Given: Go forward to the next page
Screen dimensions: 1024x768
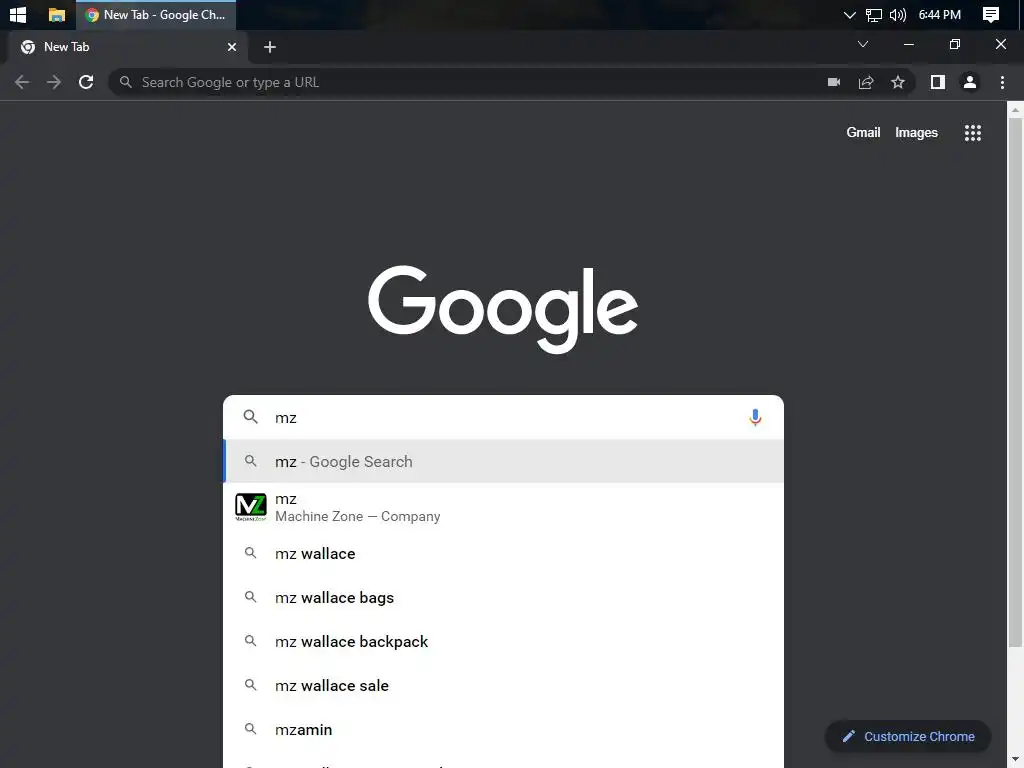Looking at the screenshot, I should (54, 82).
